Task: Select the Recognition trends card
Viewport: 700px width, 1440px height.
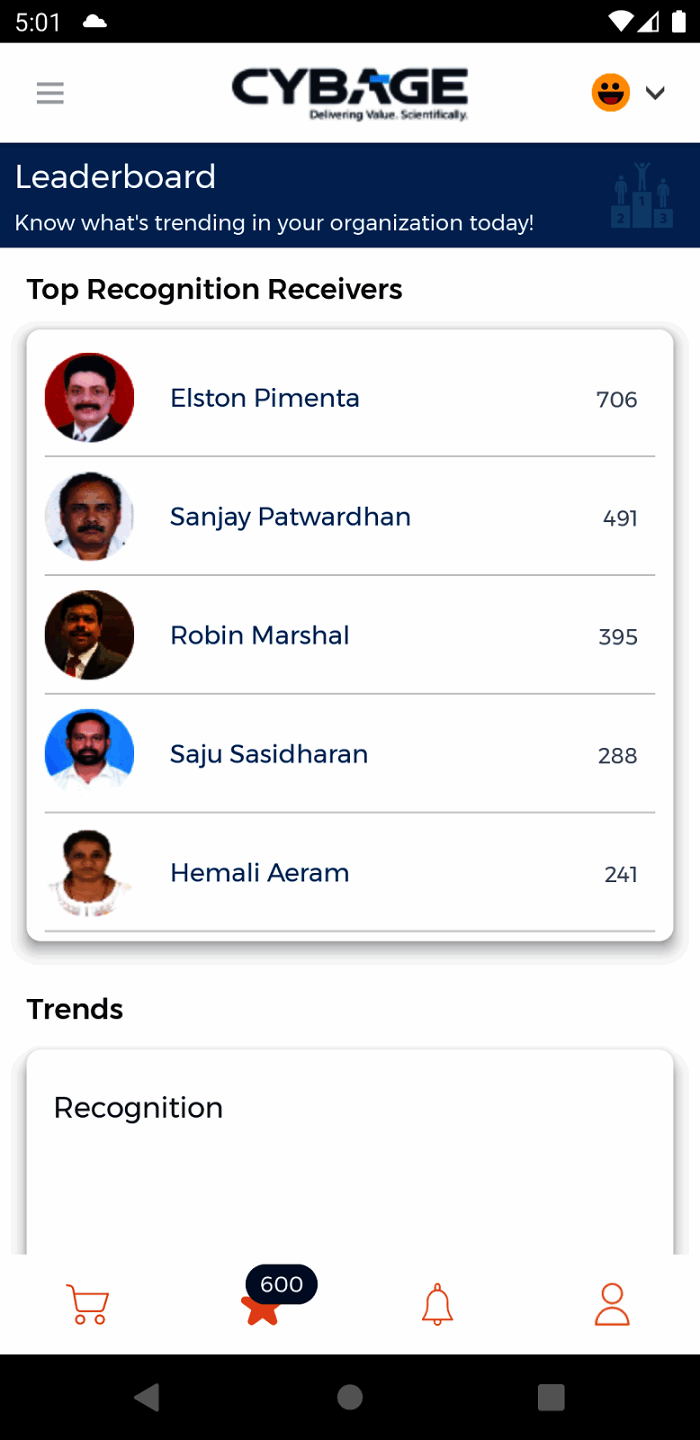Action: [350, 1150]
